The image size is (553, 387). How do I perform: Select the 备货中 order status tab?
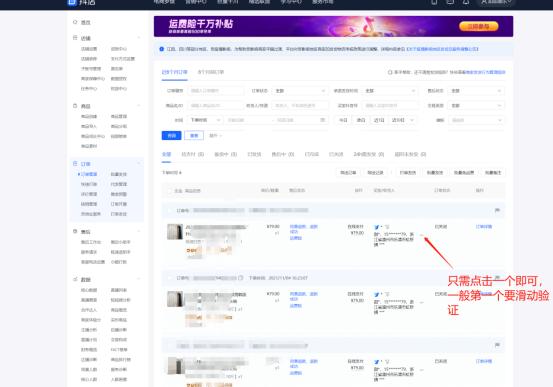click(225, 154)
